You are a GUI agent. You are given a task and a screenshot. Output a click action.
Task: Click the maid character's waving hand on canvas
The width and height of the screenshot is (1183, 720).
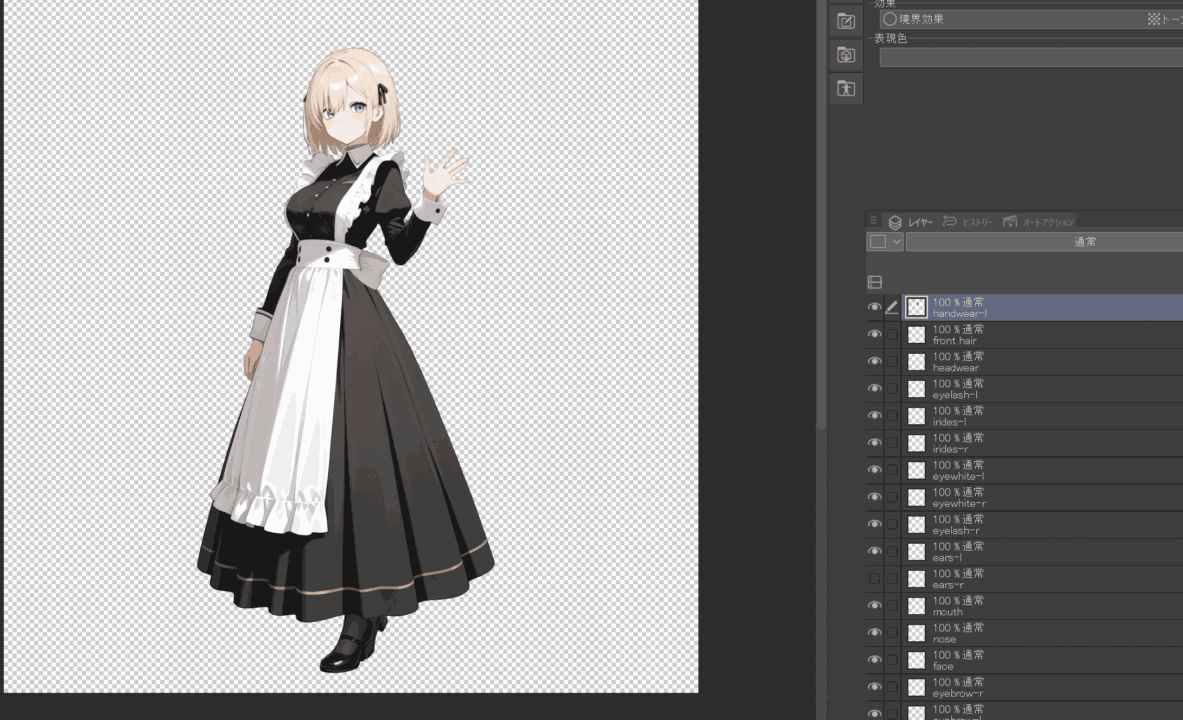[x=444, y=174]
